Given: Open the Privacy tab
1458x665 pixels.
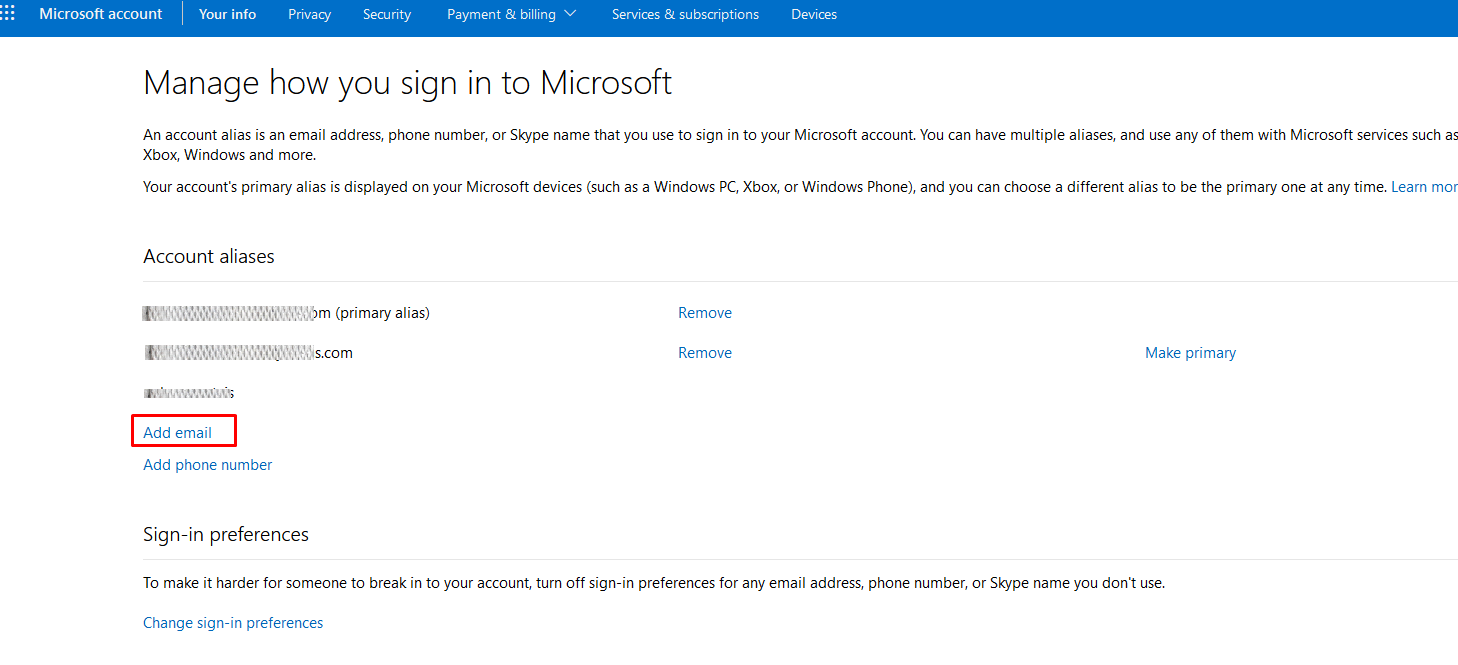Looking at the screenshot, I should (309, 14).
